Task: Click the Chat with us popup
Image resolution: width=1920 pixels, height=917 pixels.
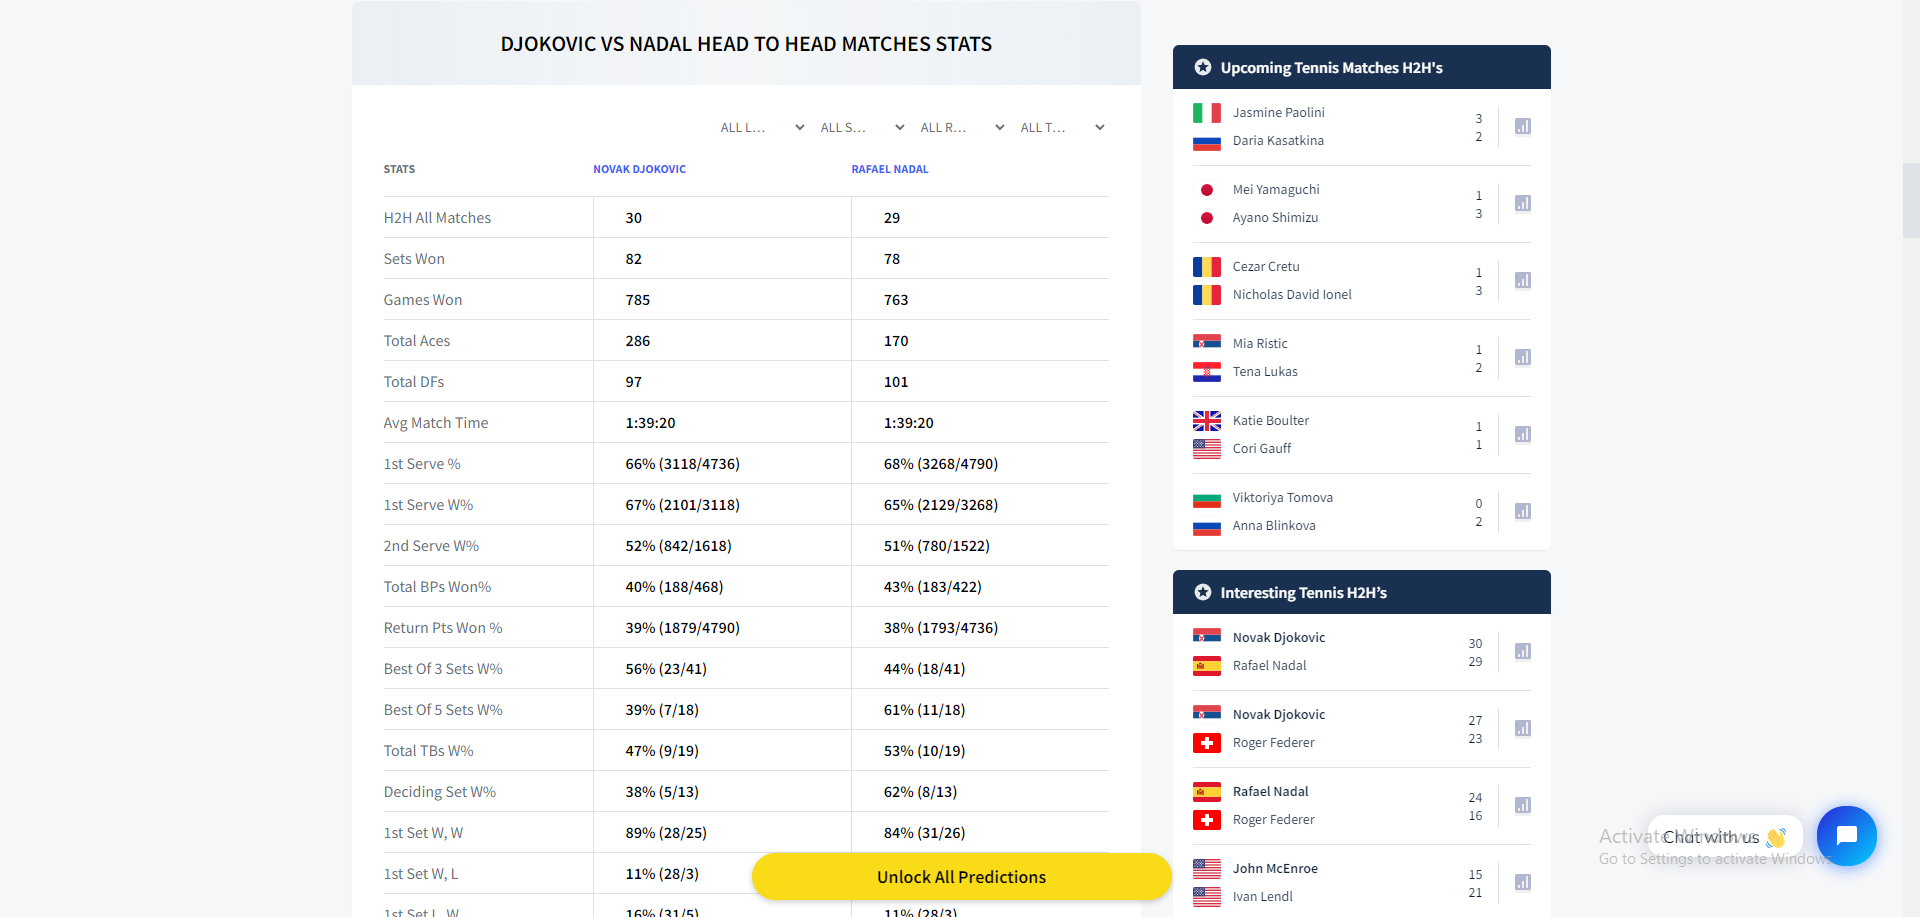Action: [1724, 837]
